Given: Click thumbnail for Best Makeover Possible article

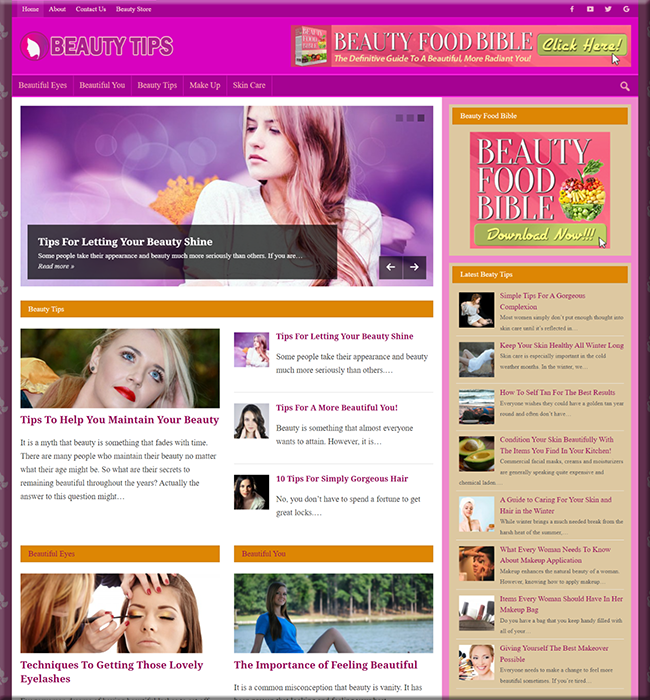Looking at the screenshot, I should coord(476,662).
